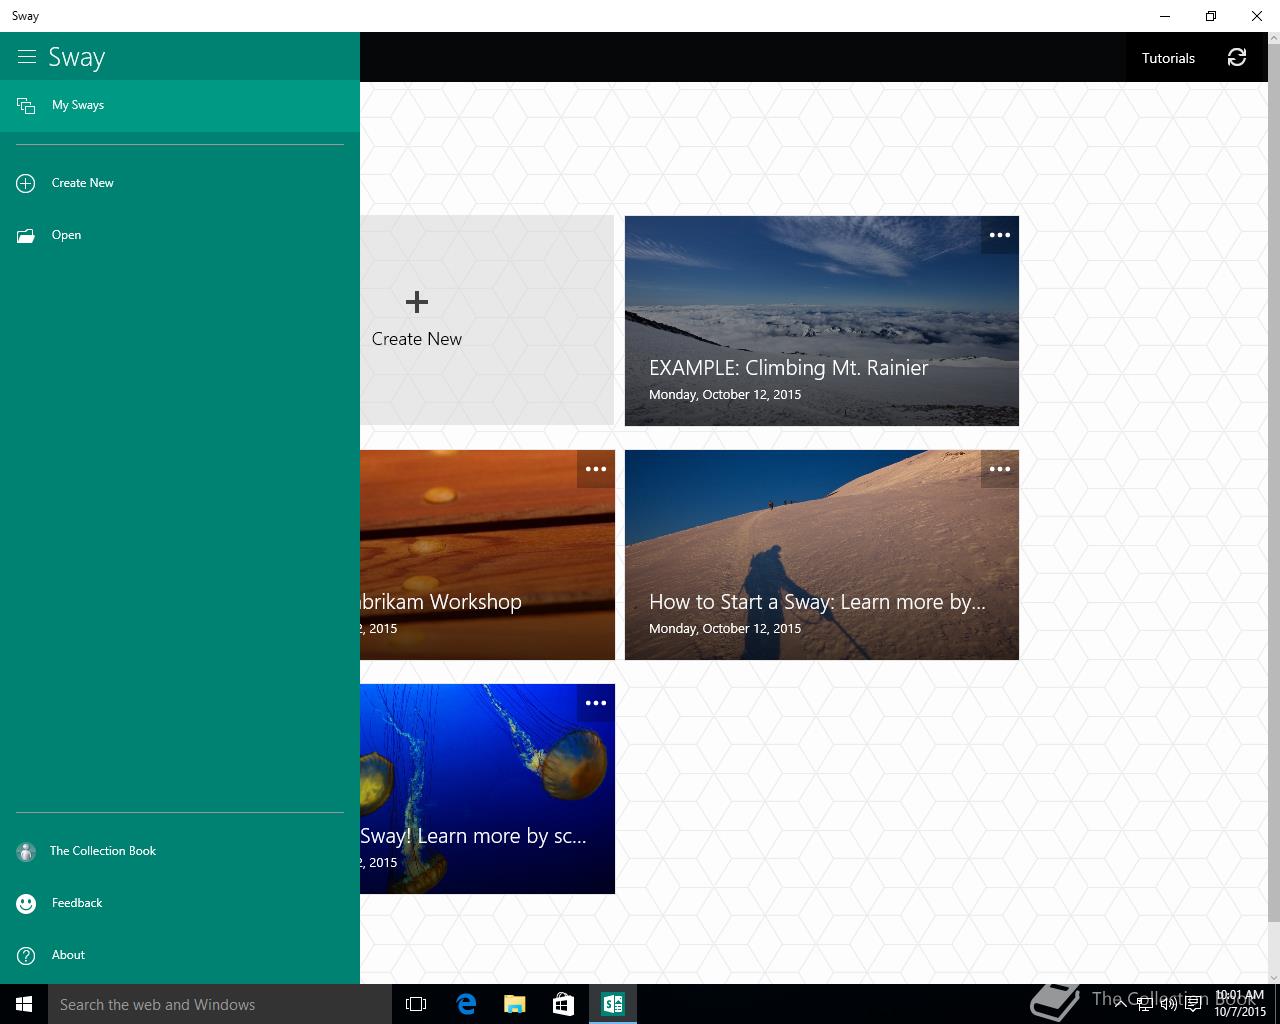Open the Tutorials link
Viewport: 1280px width, 1024px height.
tap(1168, 58)
